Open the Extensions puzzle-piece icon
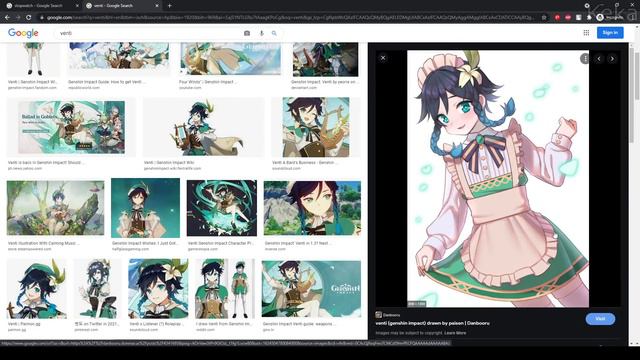Viewport: 640px width, 360px height. pyautogui.click(x=589, y=18)
